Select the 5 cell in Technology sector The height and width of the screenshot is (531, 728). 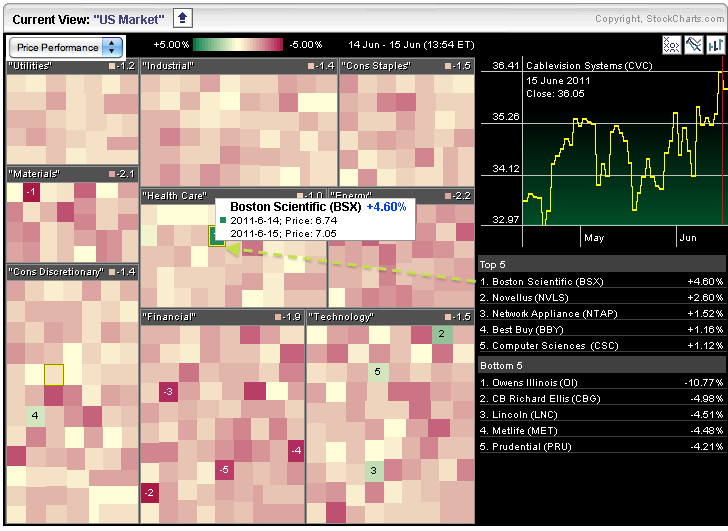[x=377, y=372]
